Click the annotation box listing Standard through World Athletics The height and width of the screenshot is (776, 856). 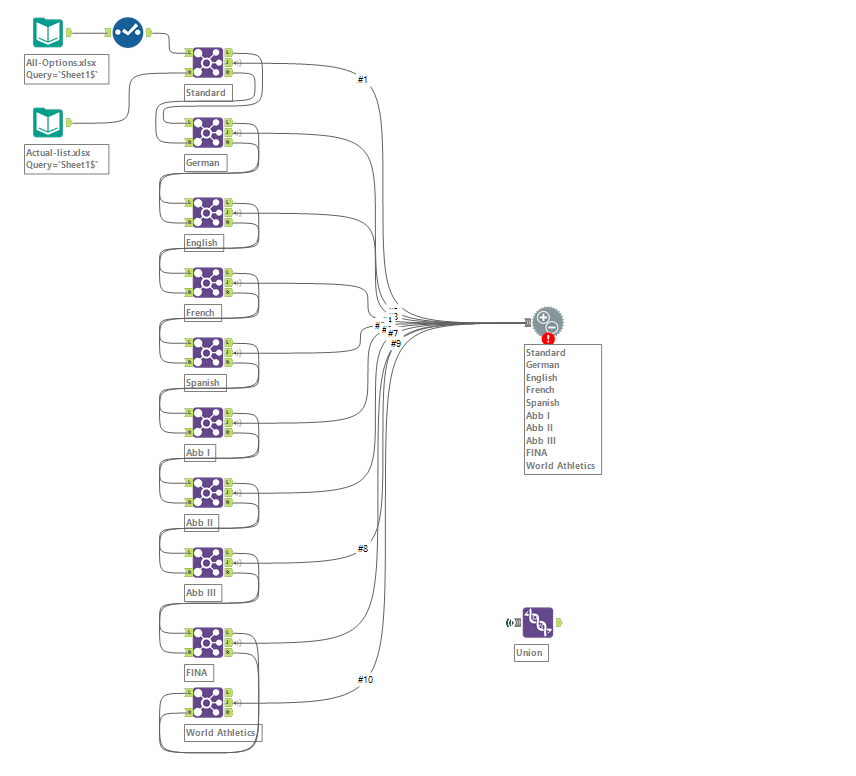pos(562,410)
